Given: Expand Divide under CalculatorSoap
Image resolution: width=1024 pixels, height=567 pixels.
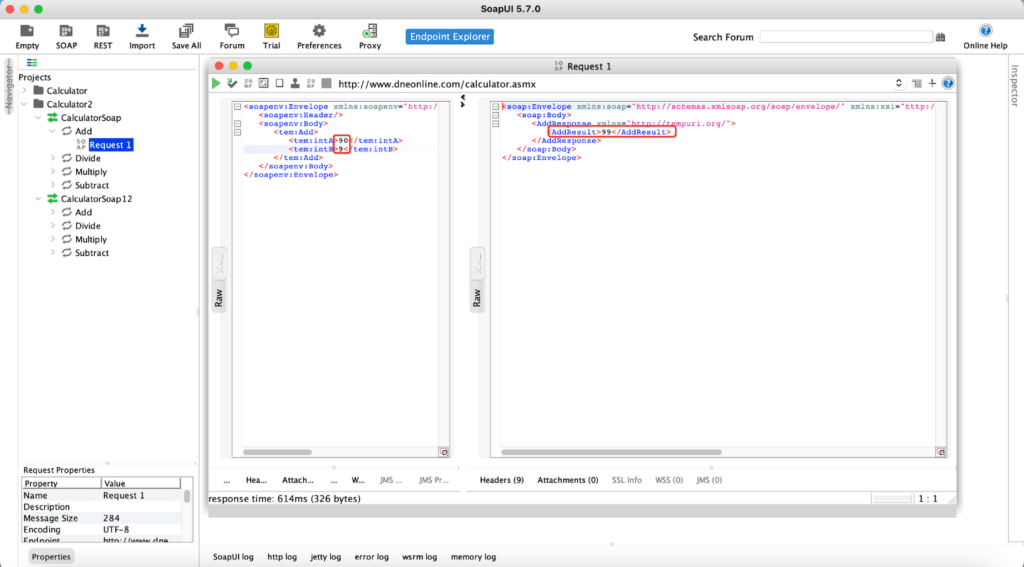Looking at the screenshot, I should coord(52,158).
